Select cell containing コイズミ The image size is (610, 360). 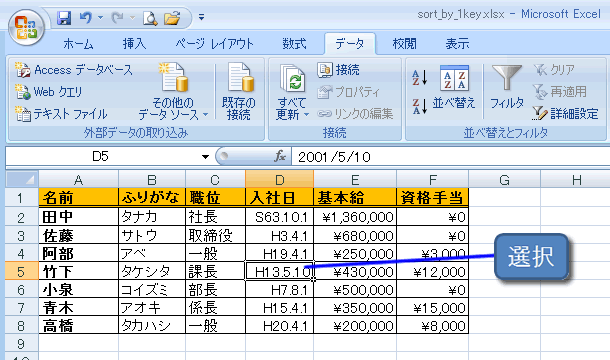point(152,290)
